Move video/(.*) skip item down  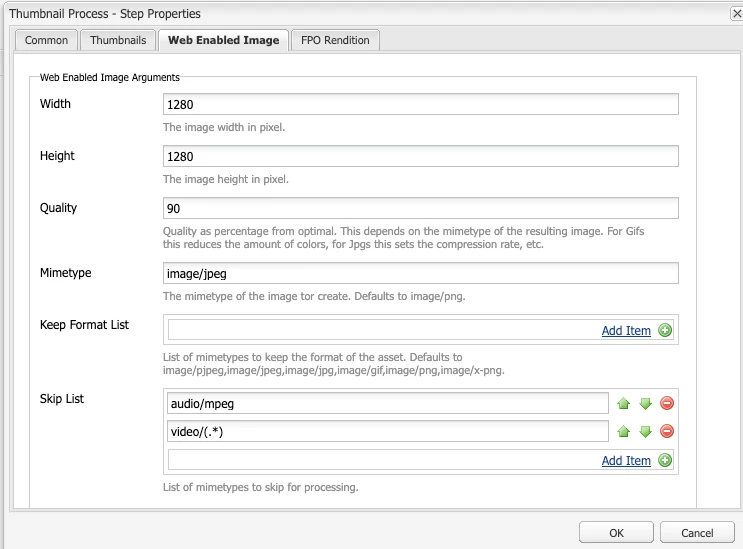click(x=645, y=432)
